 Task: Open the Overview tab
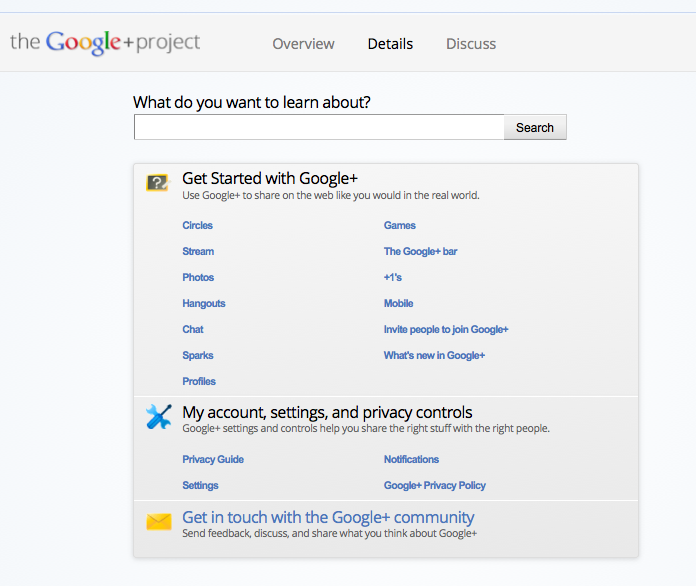303,44
